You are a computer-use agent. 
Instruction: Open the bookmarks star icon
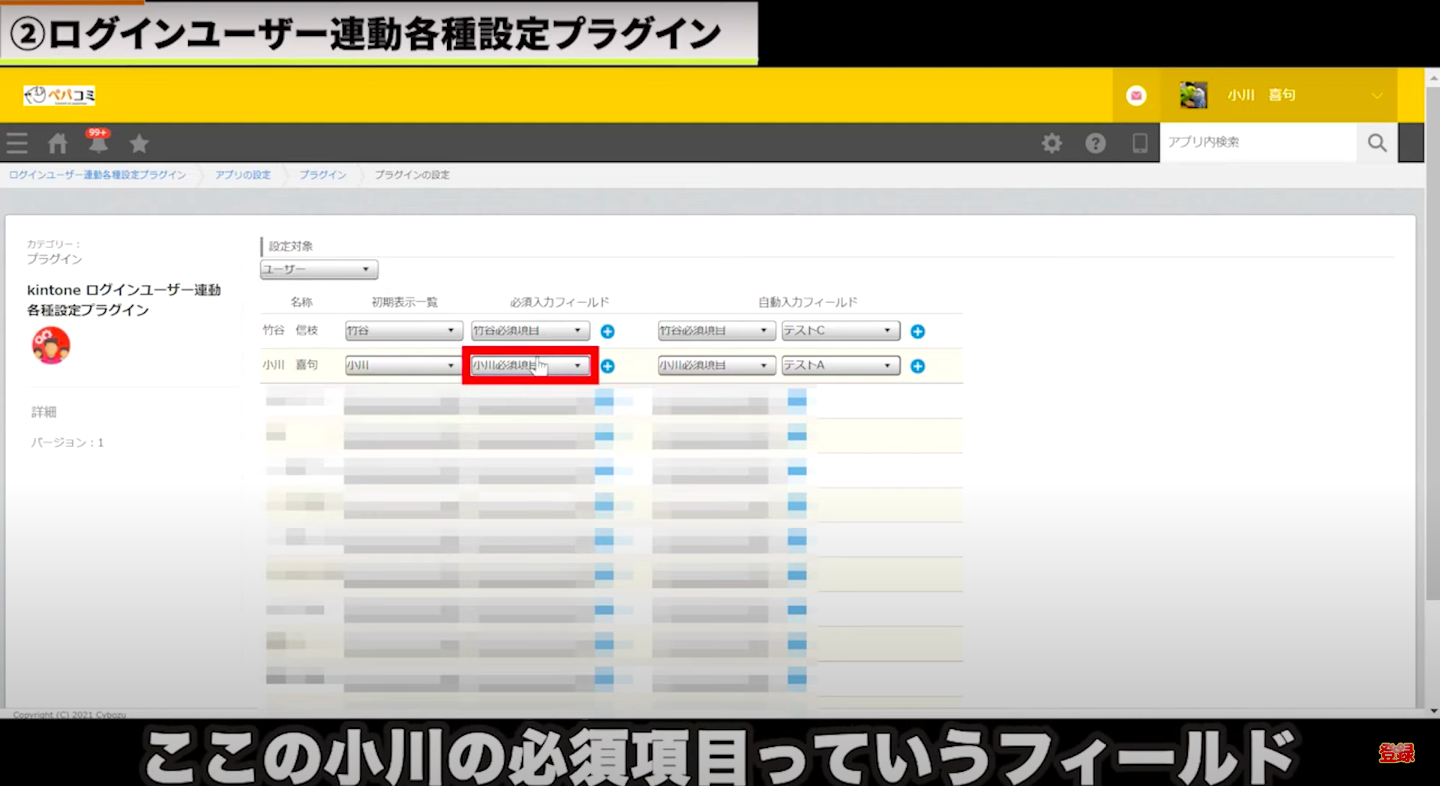[x=139, y=143]
